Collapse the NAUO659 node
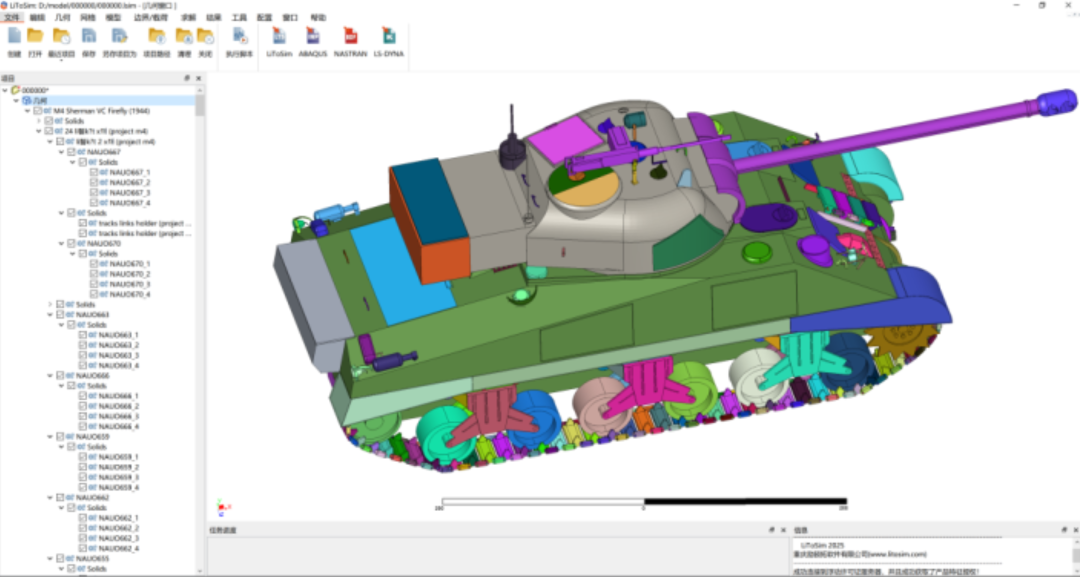The image size is (1080, 577). point(50,437)
